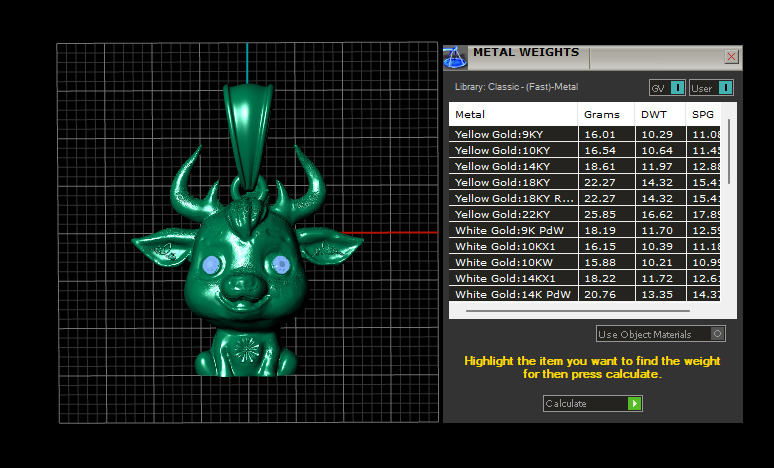The width and height of the screenshot is (774, 468).
Task: Select the Yellow Gold:10KY row
Action: pyautogui.click(x=584, y=150)
